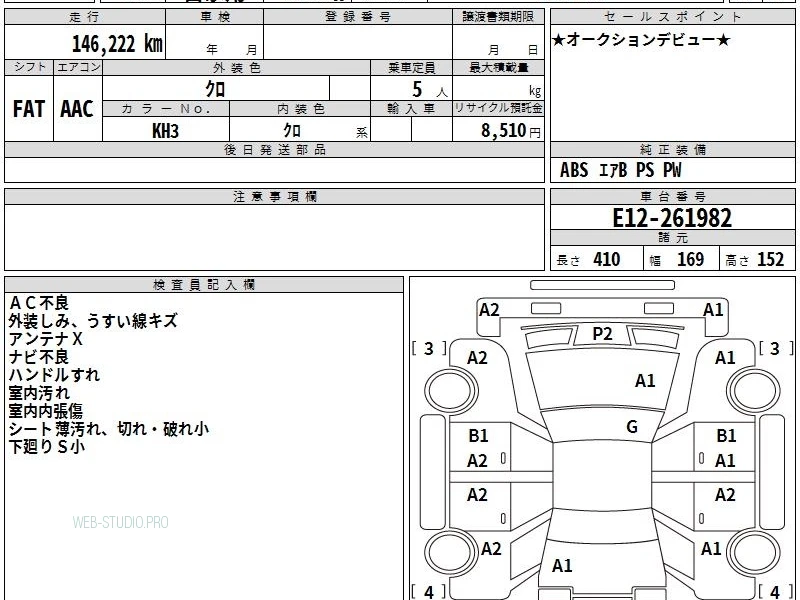Click the シート薄汚れ、切れ・破れ小 note line
800x600 pixels.
109,429
